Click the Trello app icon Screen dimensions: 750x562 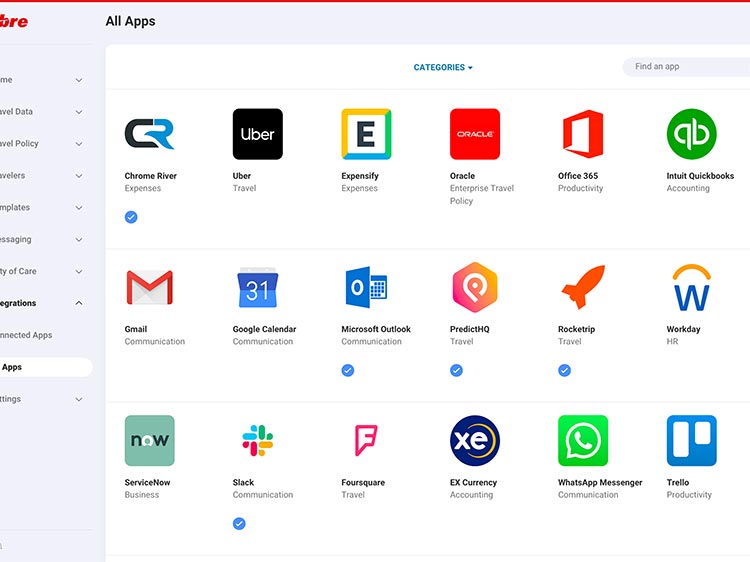coord(691,441)
